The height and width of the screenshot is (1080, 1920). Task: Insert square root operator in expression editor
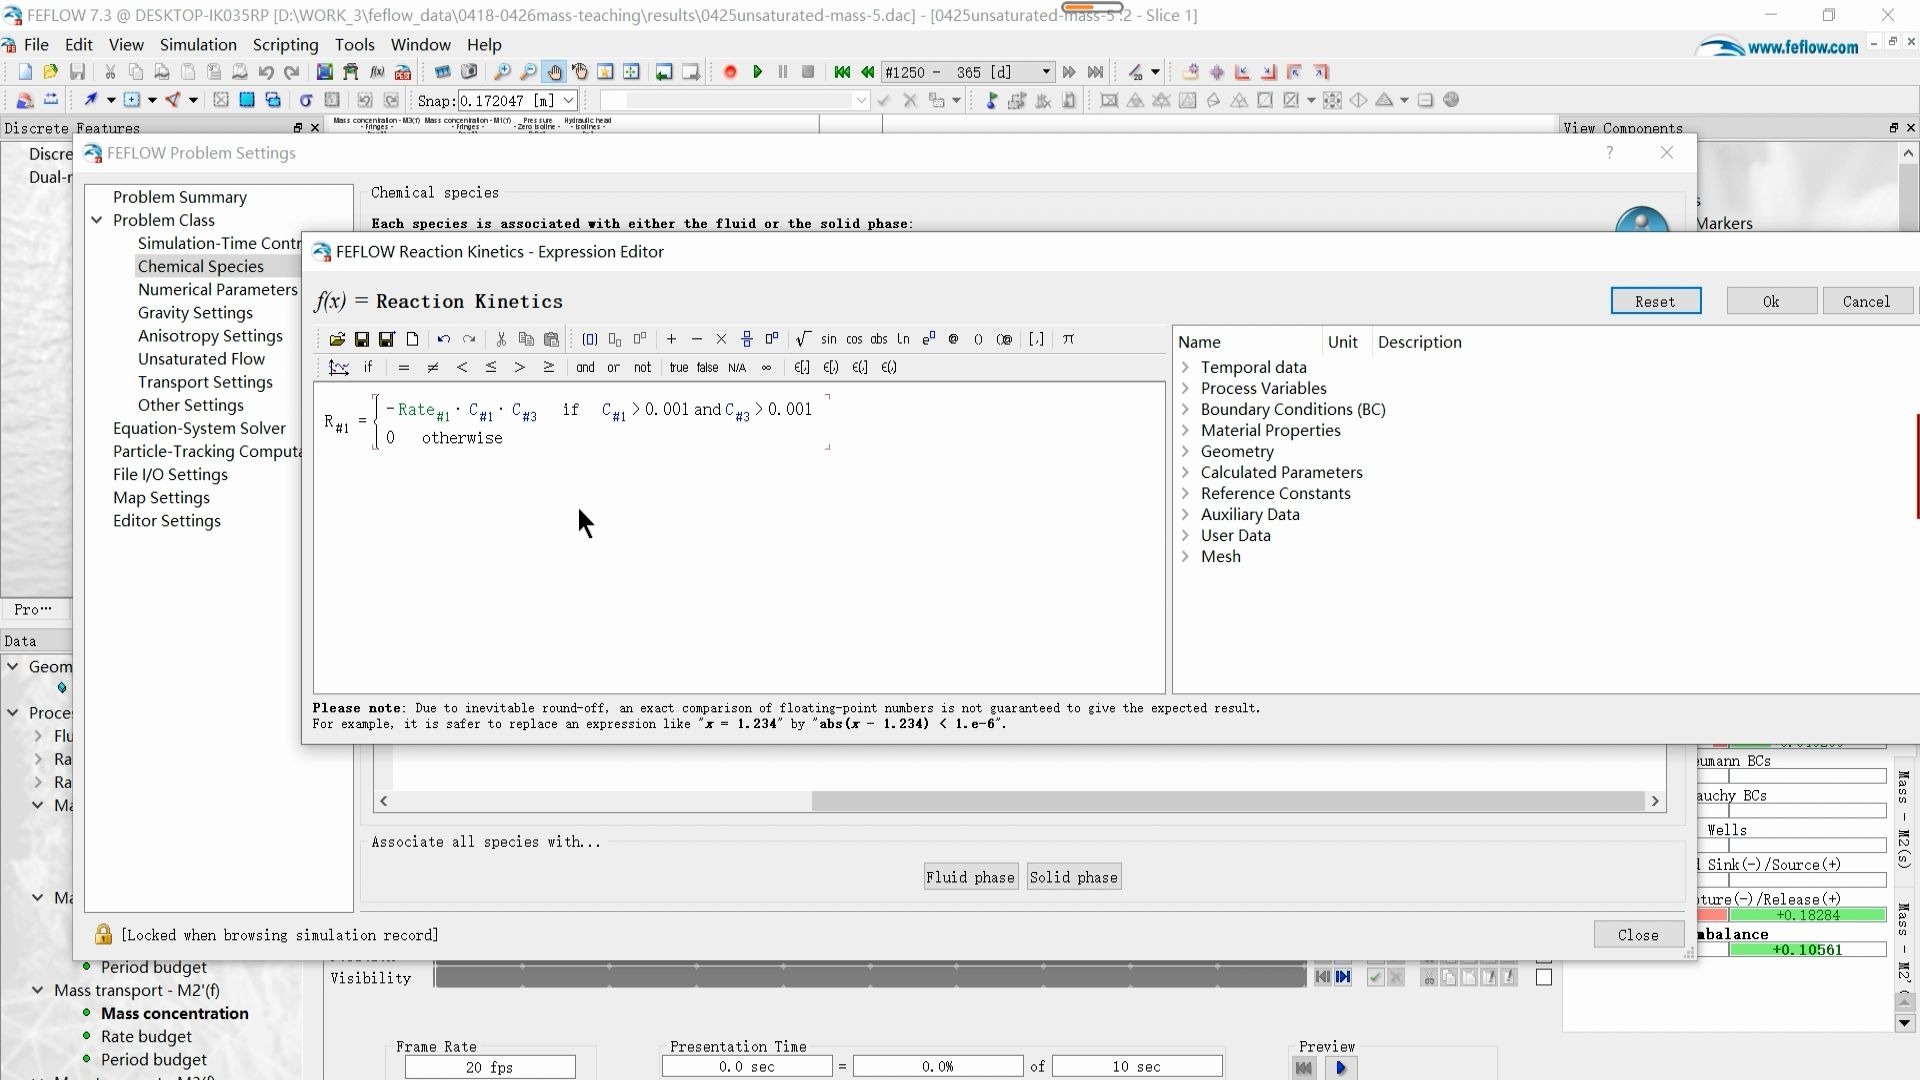pyautogui.click(x=802, y=339)
